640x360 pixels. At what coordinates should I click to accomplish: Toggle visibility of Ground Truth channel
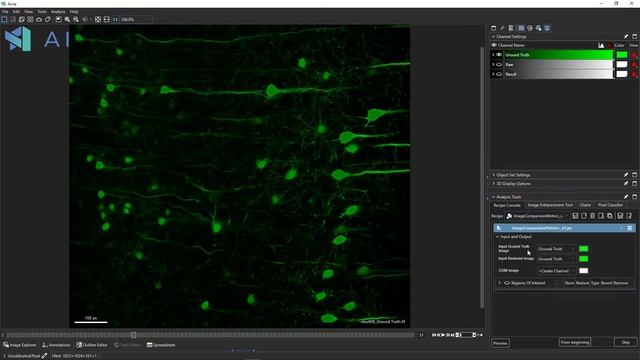coord(499,55)
